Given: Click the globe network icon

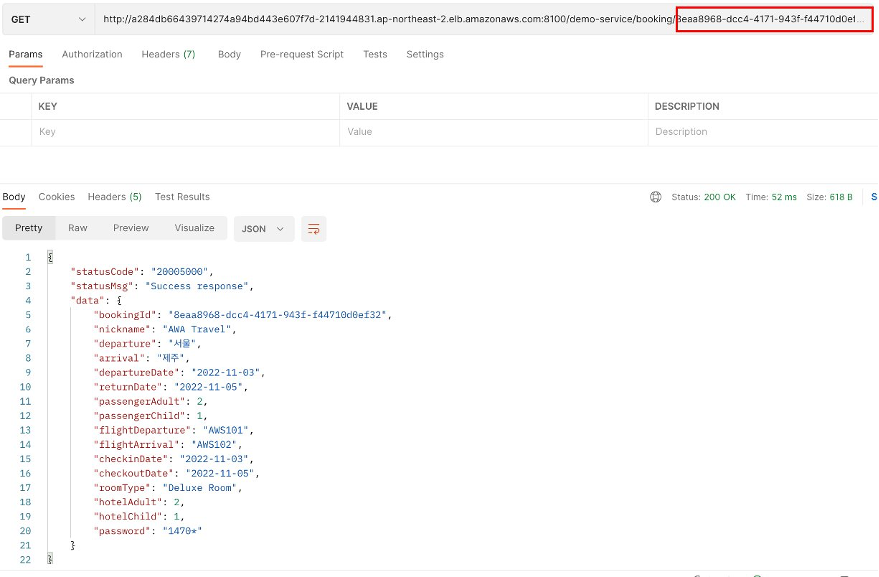Looking at the screenshot, I should [655, 197].
